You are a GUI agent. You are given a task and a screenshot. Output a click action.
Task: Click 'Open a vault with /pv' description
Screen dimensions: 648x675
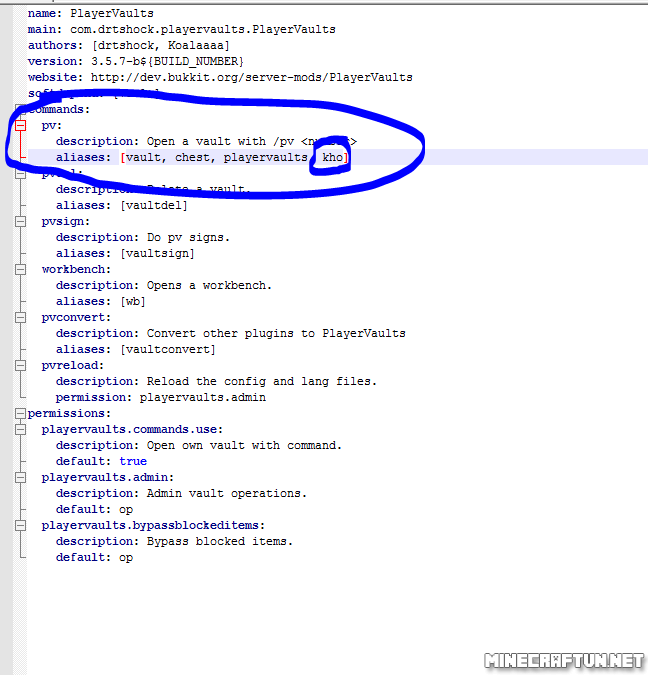(220, 141)
